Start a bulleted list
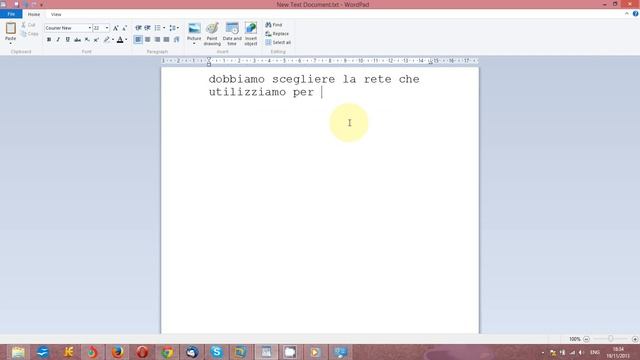The width and height of the screenshot is (640, 360). [x=158, y=28]
